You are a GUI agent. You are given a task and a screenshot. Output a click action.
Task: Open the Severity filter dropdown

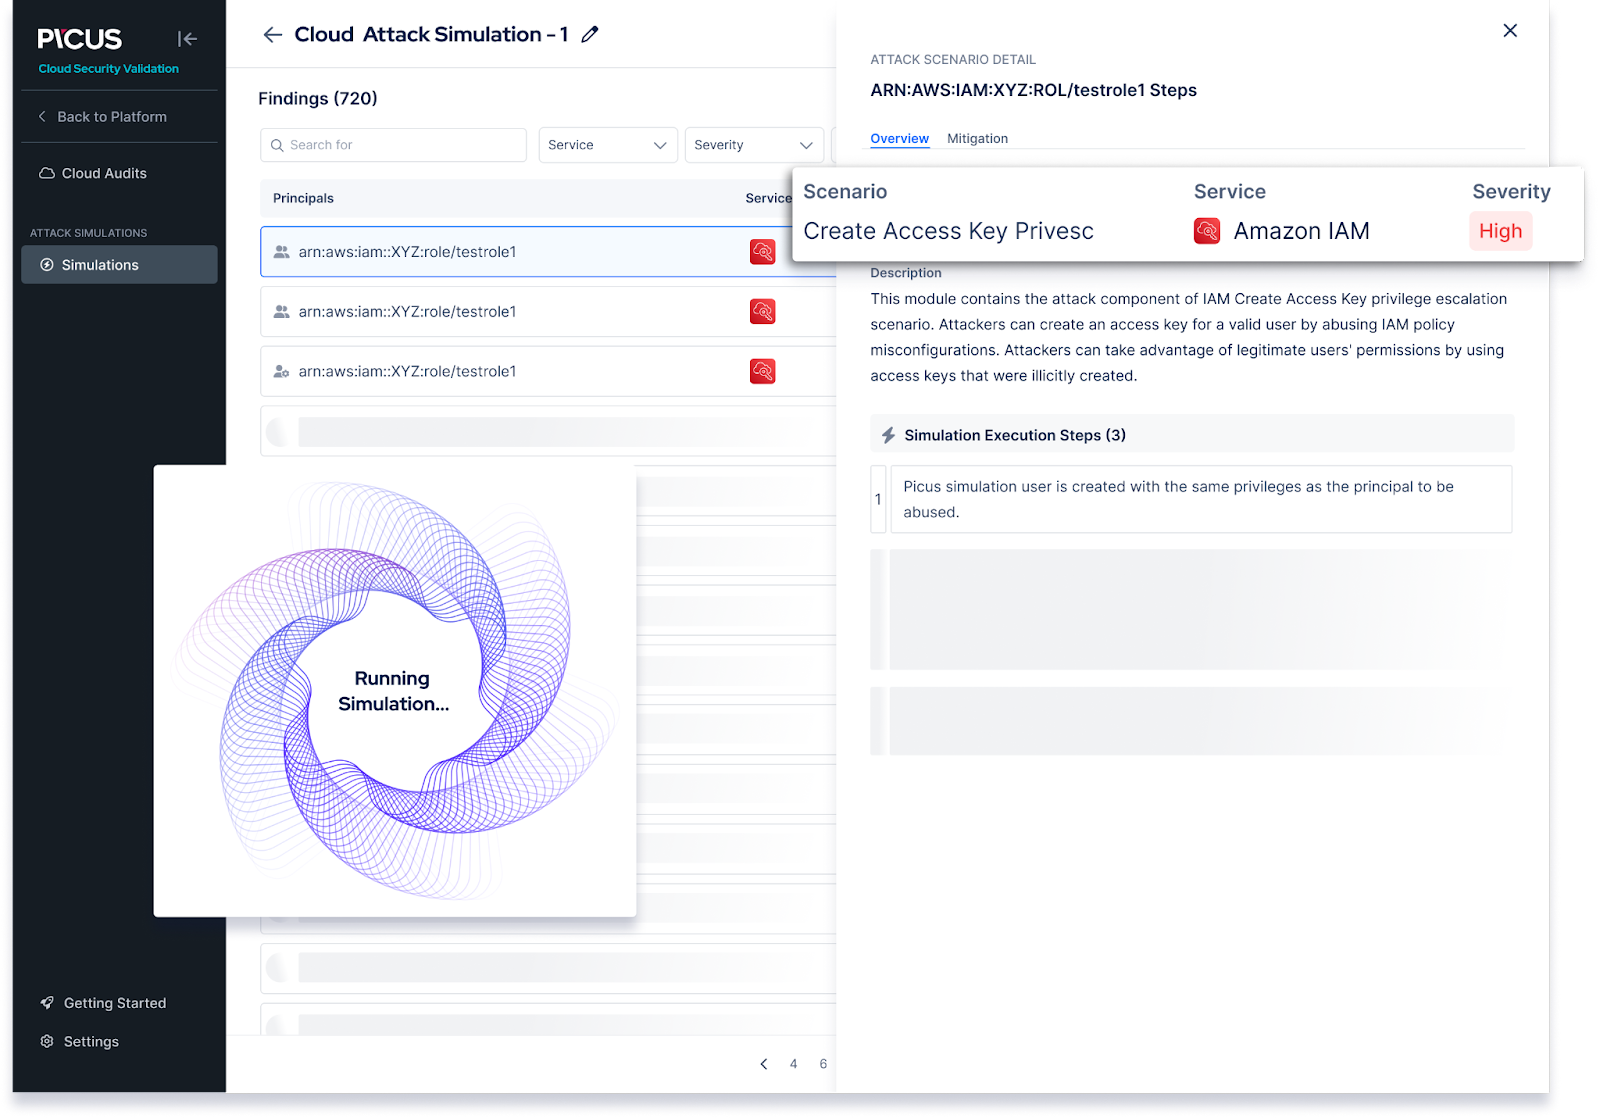(x=753, y=145)
